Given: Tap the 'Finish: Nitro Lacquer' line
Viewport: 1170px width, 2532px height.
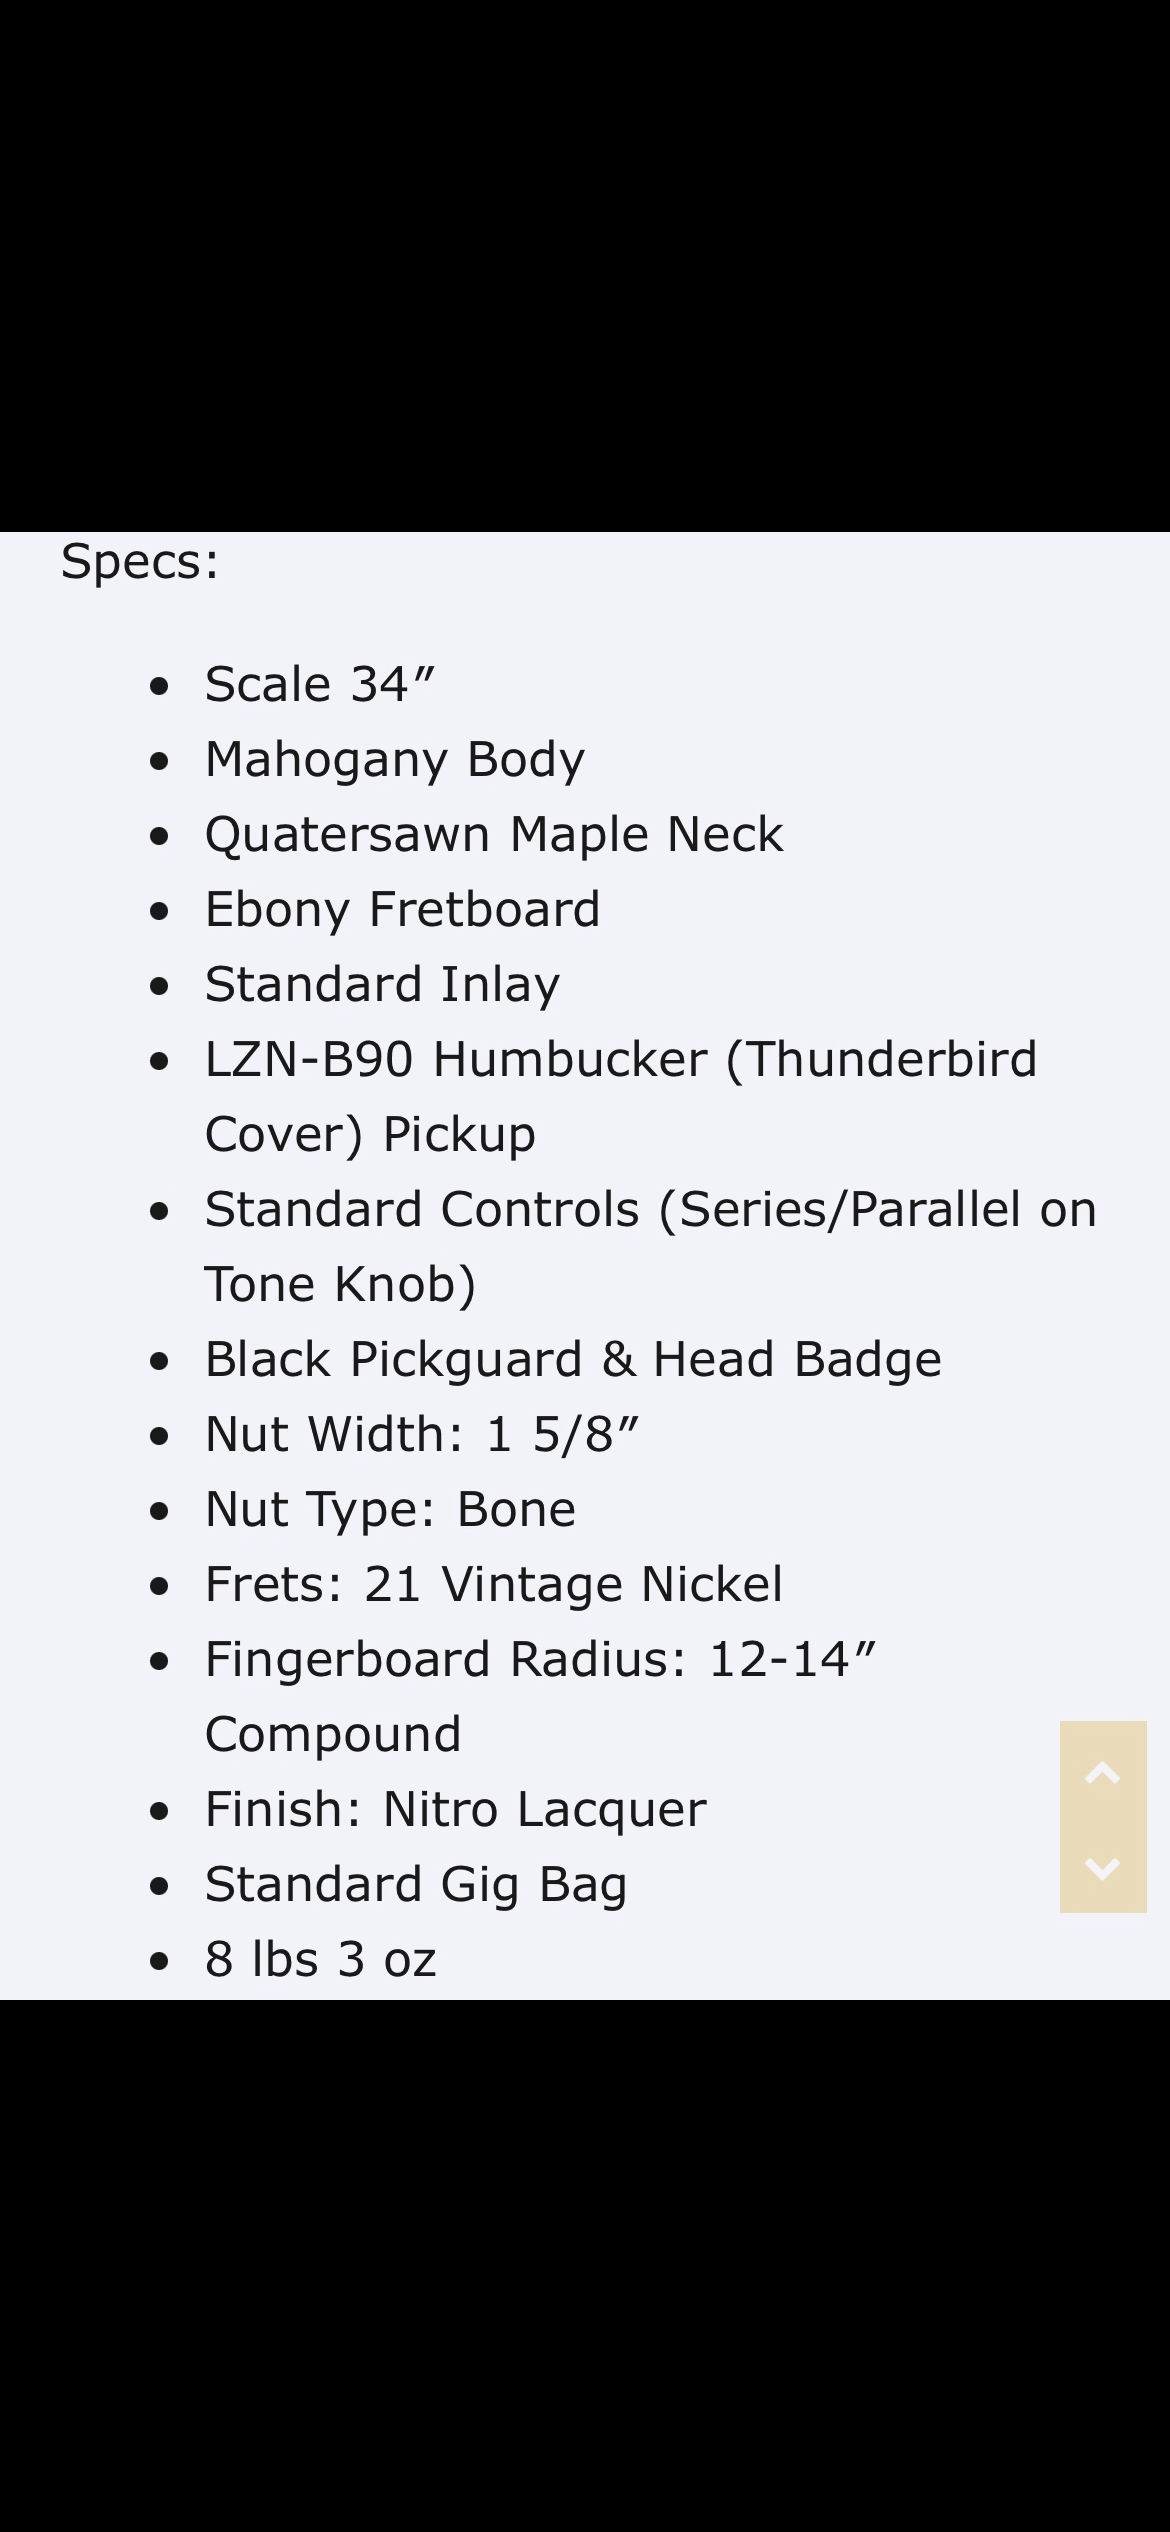Looking at the screenshot, I should pos(455,1810).
